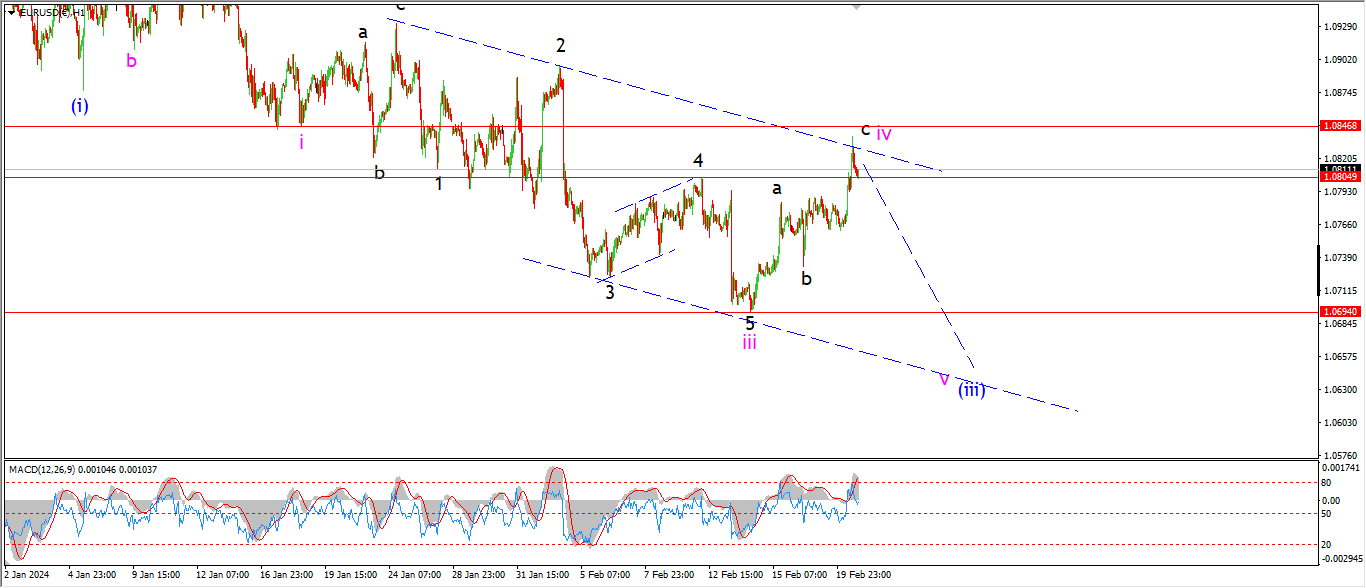Select the magenta b wave label
The height and width of the screenshot is (588, 1366).
pyautogui.click(x=131, y=60)
